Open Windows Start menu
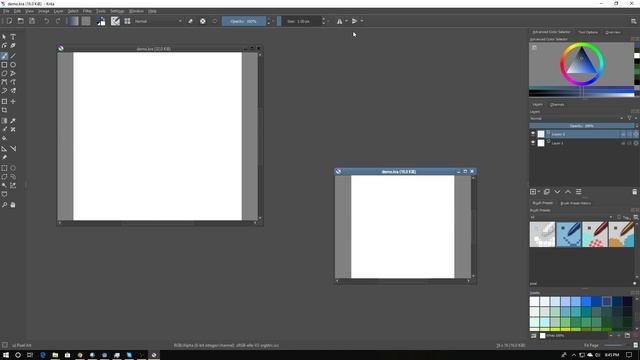Viewport: 640px width, 360px height. pos(6,355)
